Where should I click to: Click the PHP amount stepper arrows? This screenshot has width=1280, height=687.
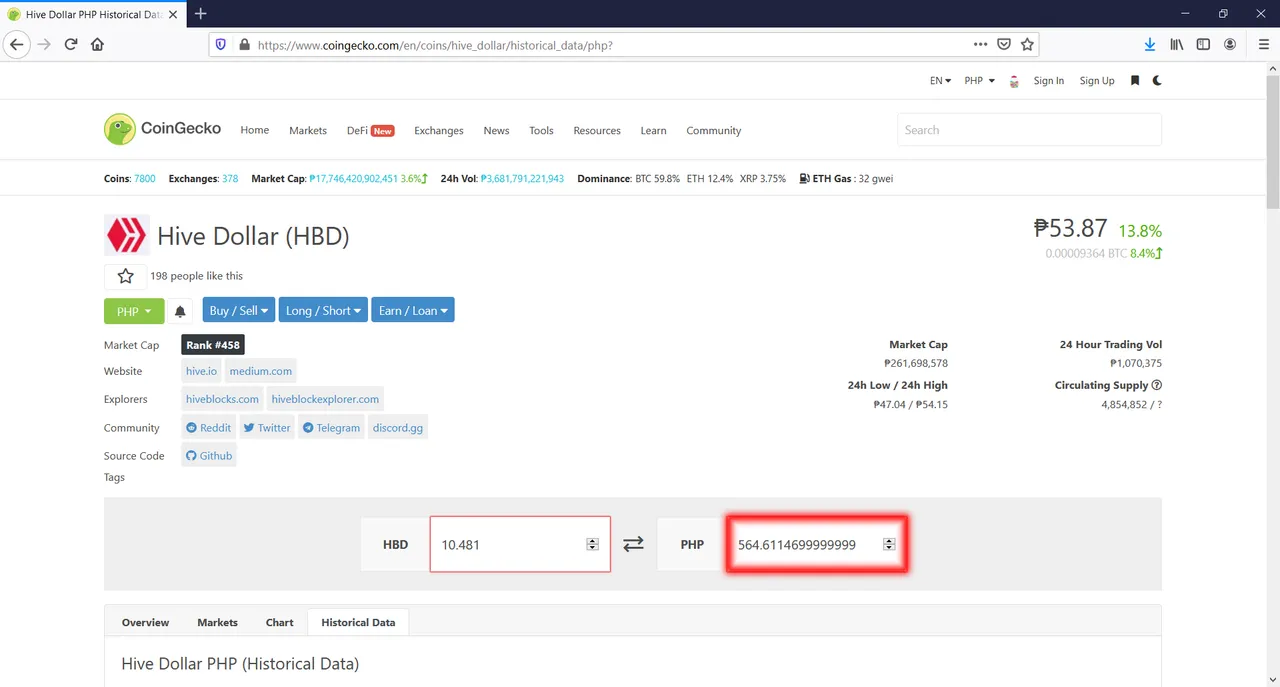(889, 544)
